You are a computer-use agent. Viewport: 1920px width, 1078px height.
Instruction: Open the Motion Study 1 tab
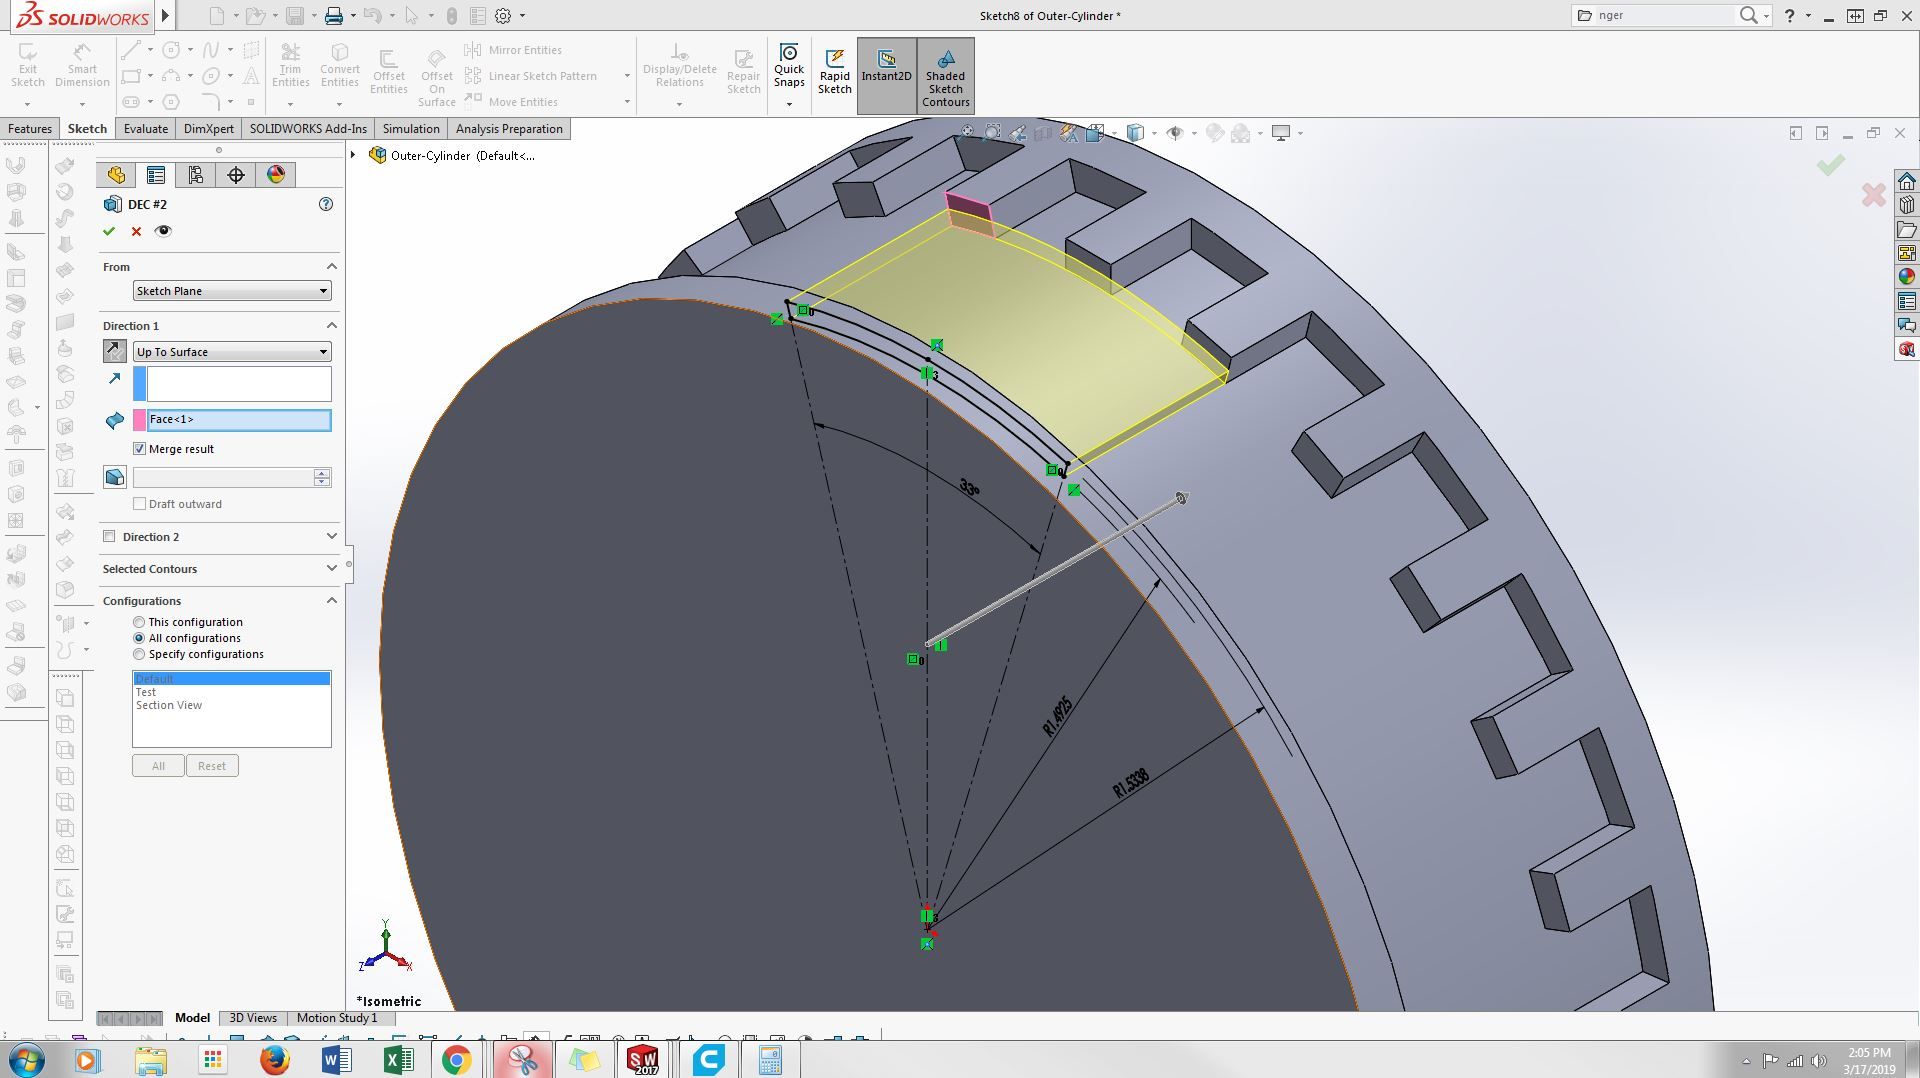[x=337, y=1018]
